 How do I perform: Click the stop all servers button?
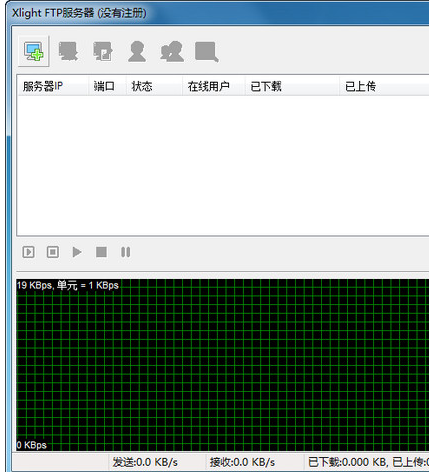click(53, 252)
